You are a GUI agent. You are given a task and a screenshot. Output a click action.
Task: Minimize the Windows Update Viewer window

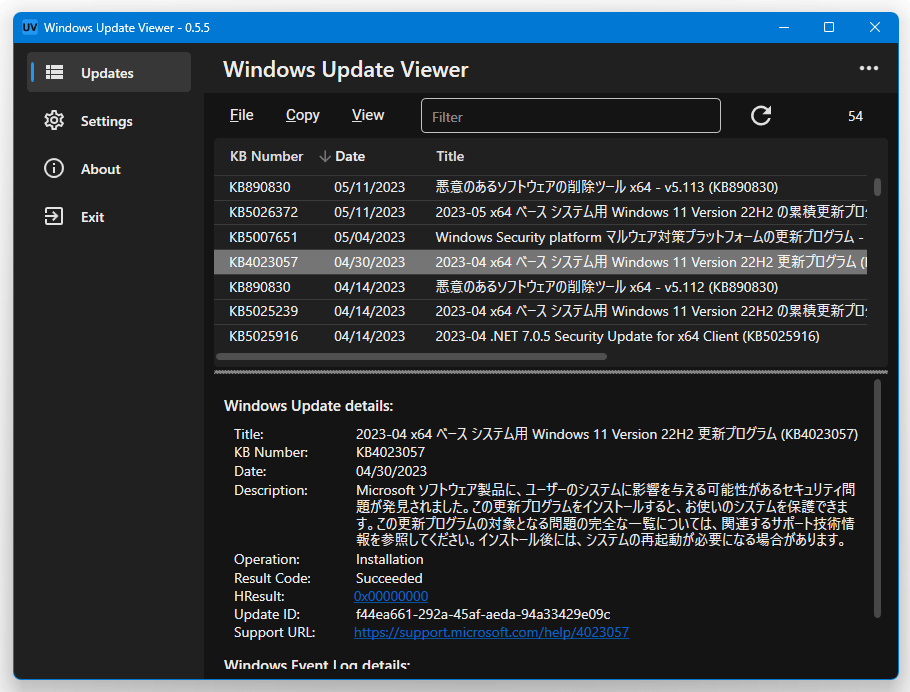tap(784, 27)
